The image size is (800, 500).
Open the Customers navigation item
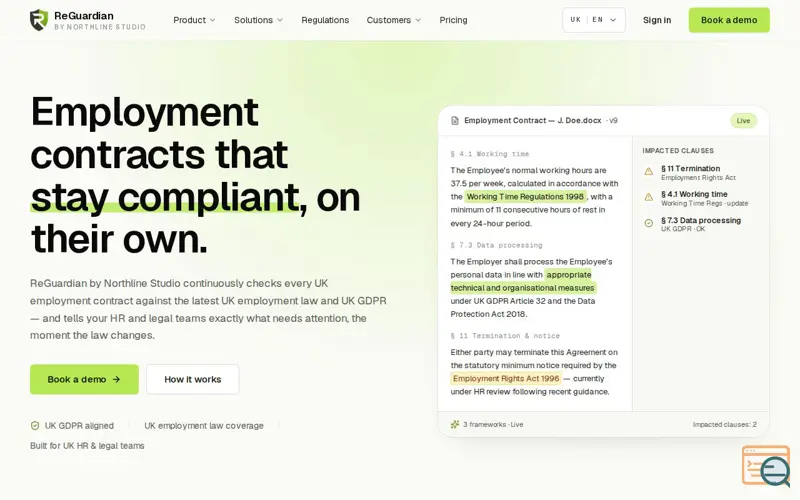click(x=393, y=20)
